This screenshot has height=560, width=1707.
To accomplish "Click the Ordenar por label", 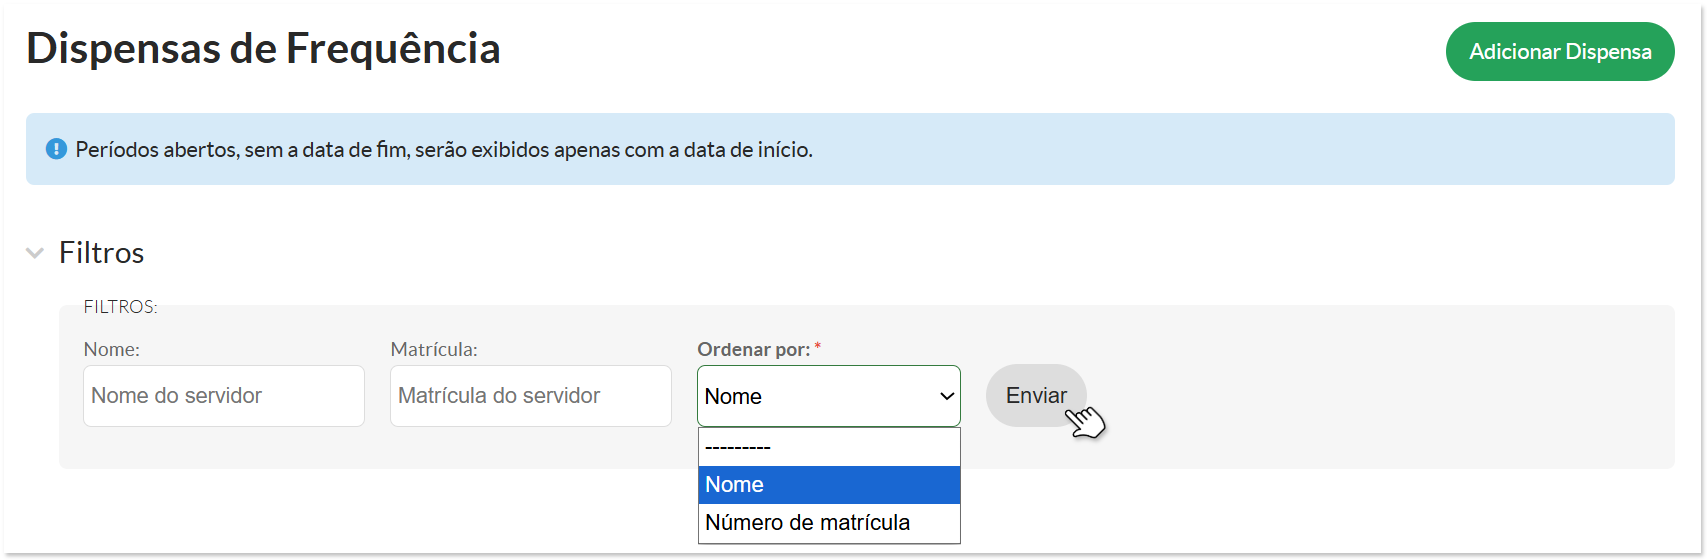I will pyautogui.click(x=753, y=350).
